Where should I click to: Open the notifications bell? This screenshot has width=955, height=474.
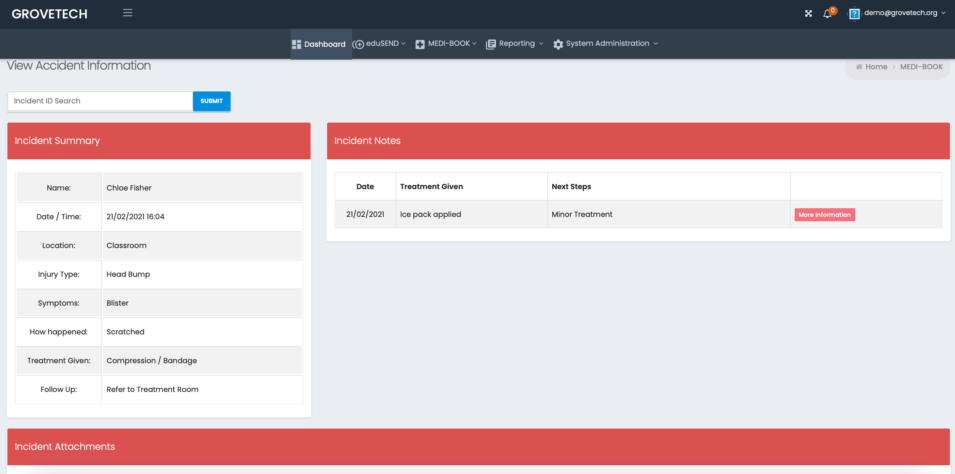point(828,13)
